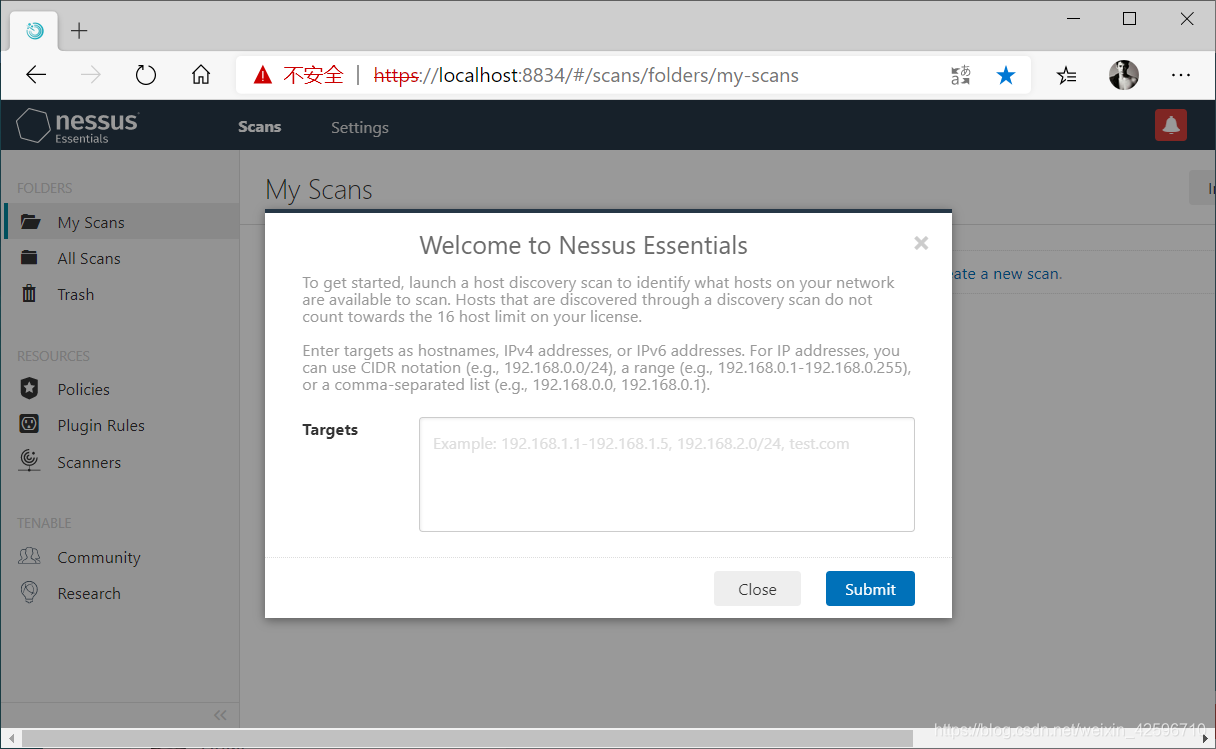This screenshot has width=1216, height=749.
Task: Toggle the blue favorites star
Action: pyautogui.click(x=1006, y=75)
